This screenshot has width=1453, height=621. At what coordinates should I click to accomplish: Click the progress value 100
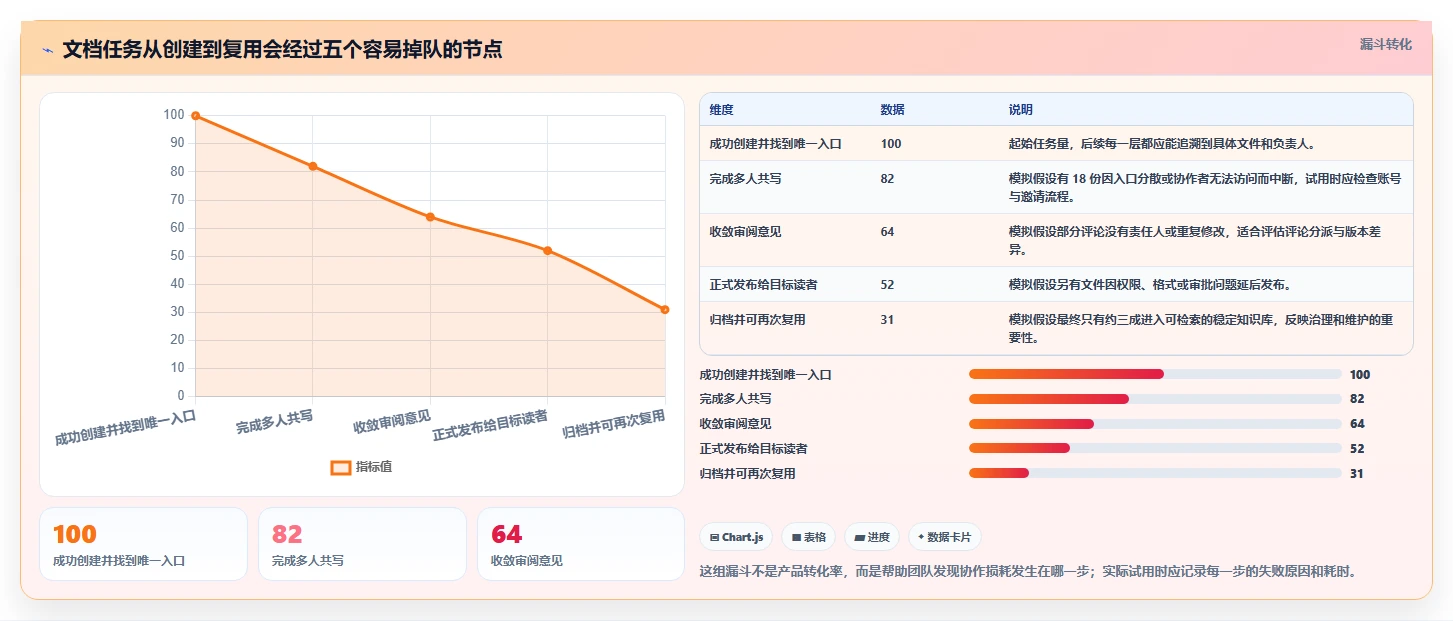coord(1360,375)
